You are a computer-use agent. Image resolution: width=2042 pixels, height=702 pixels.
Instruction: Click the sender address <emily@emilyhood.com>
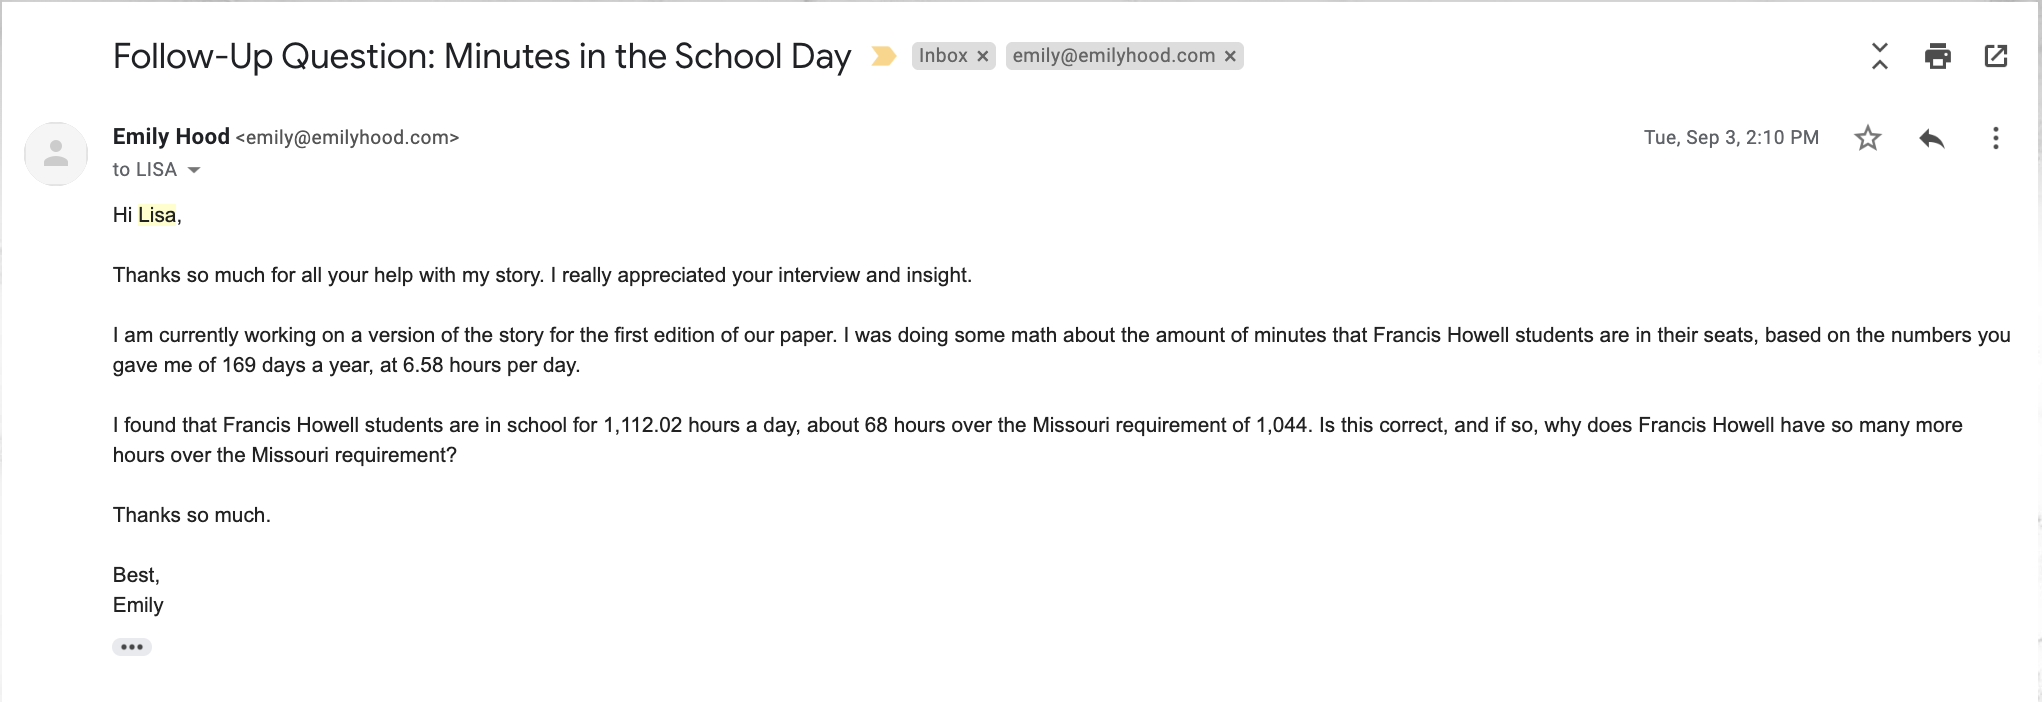(347, 138)
